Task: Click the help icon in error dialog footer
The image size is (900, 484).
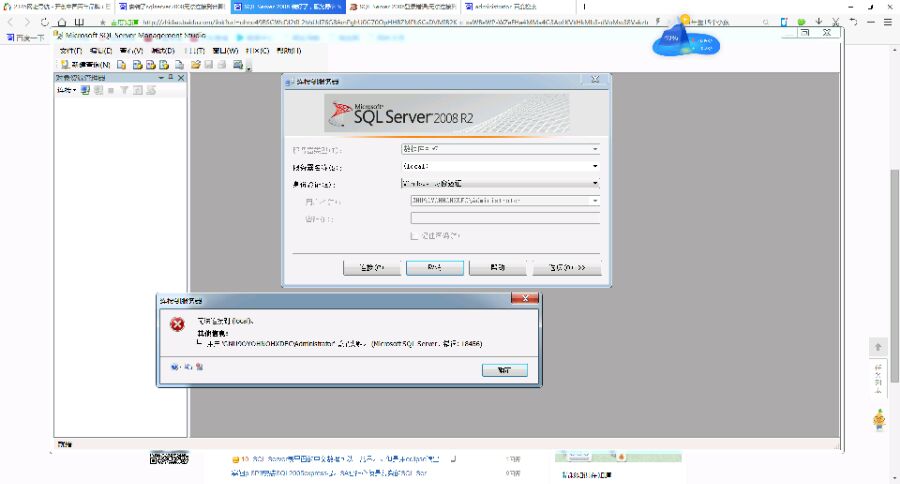Action: coord(174,367)
